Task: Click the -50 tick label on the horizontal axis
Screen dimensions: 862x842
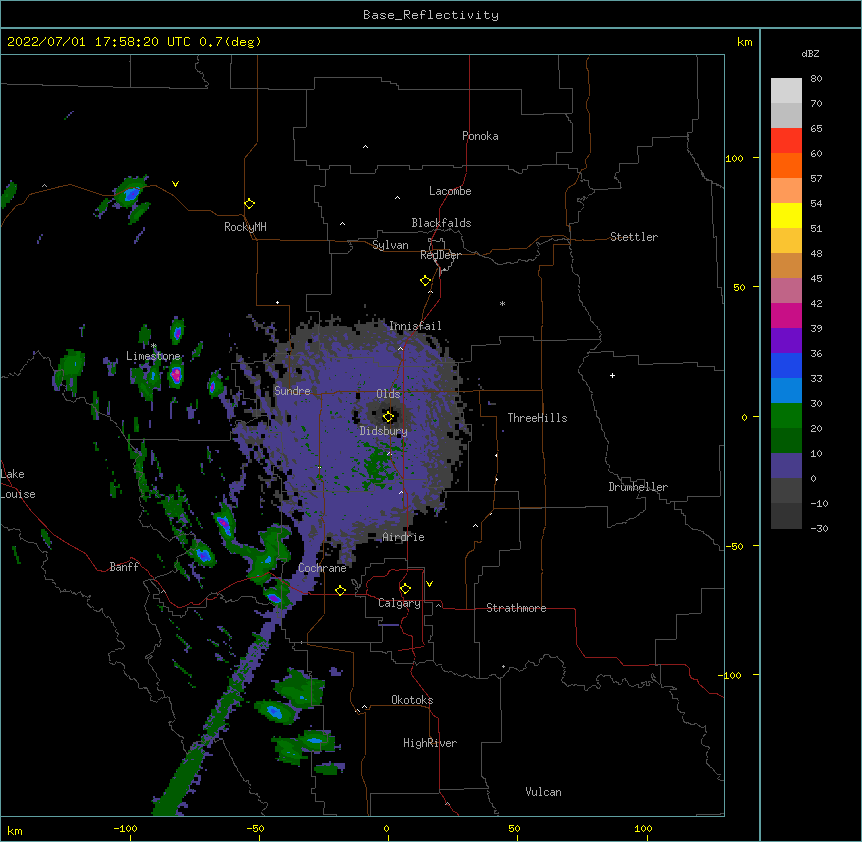Action: (x=256, y=829)
